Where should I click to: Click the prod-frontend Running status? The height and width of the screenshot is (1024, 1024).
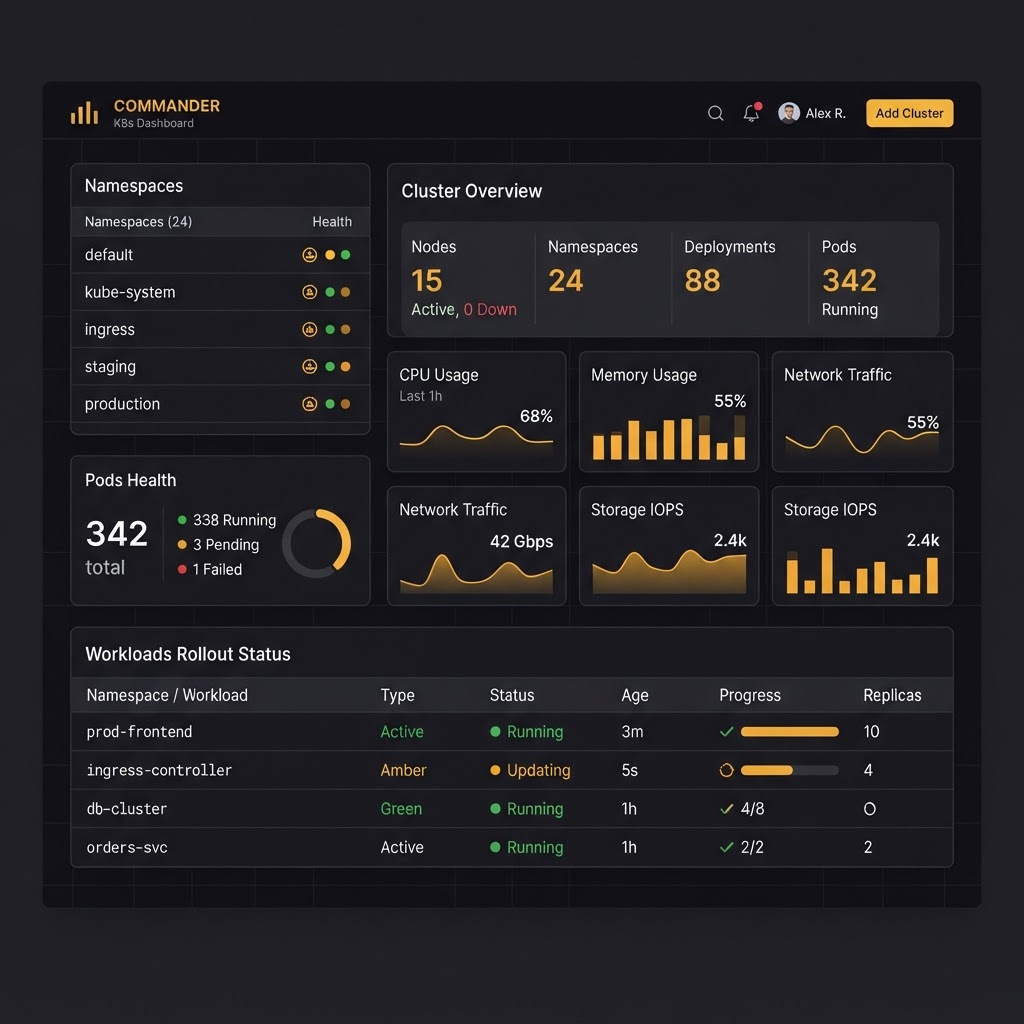(526, 731)
